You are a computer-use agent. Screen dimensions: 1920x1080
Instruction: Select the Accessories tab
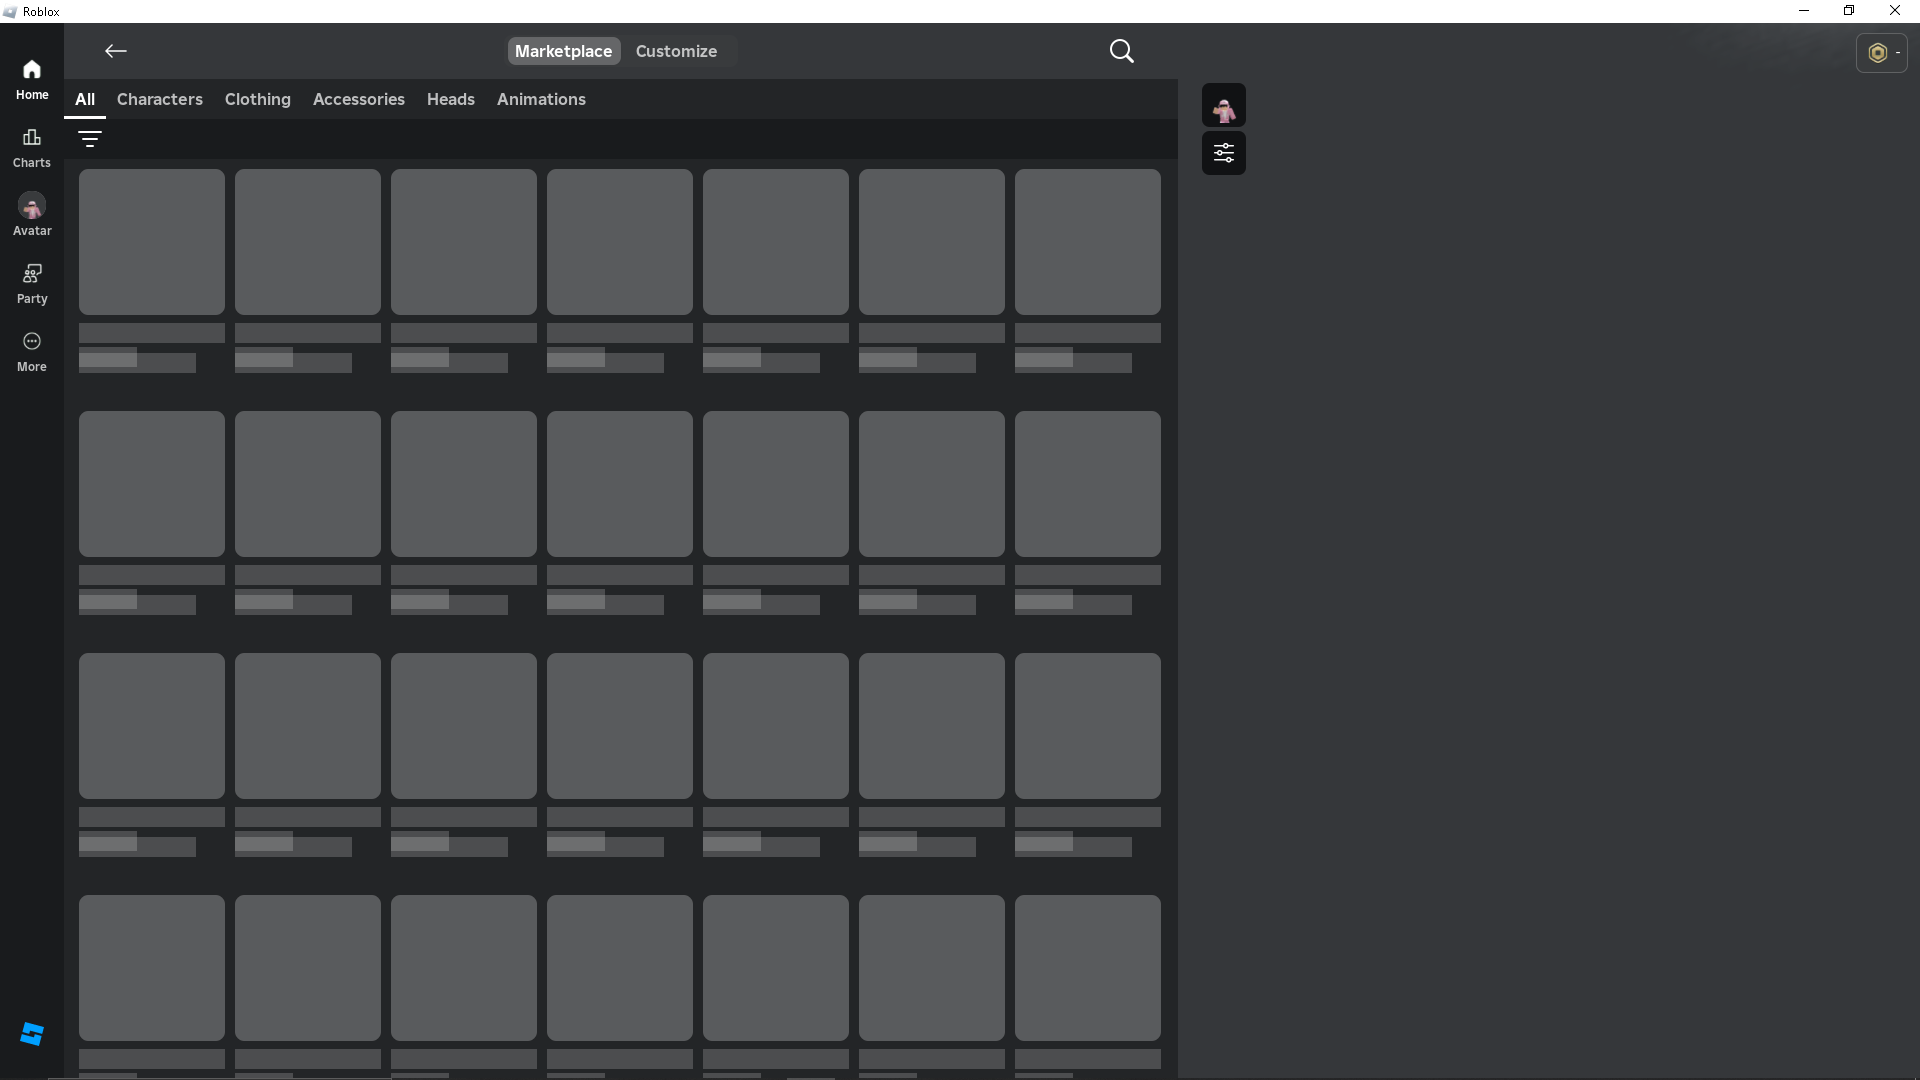(359, 99)
